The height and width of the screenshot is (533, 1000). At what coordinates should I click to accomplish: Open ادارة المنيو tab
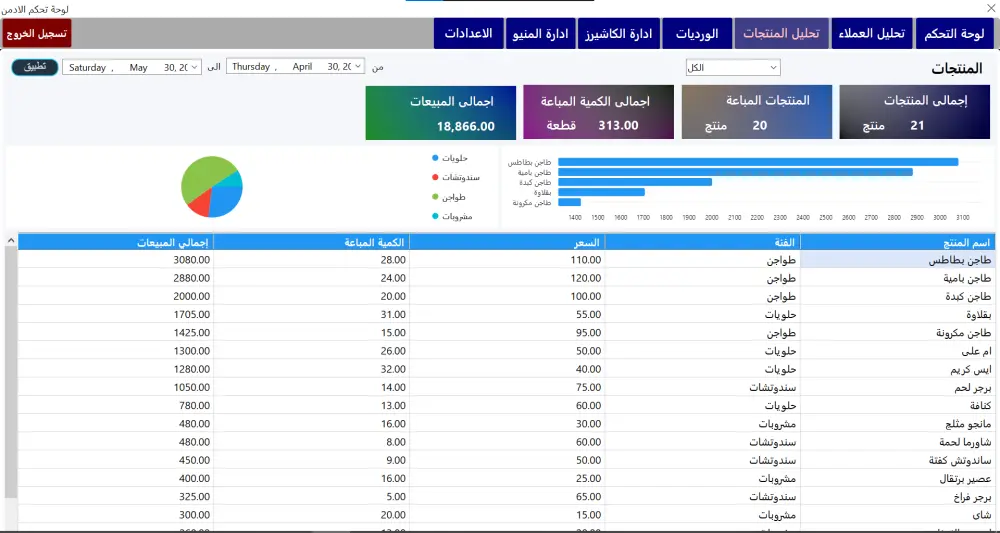click(540, 33)
